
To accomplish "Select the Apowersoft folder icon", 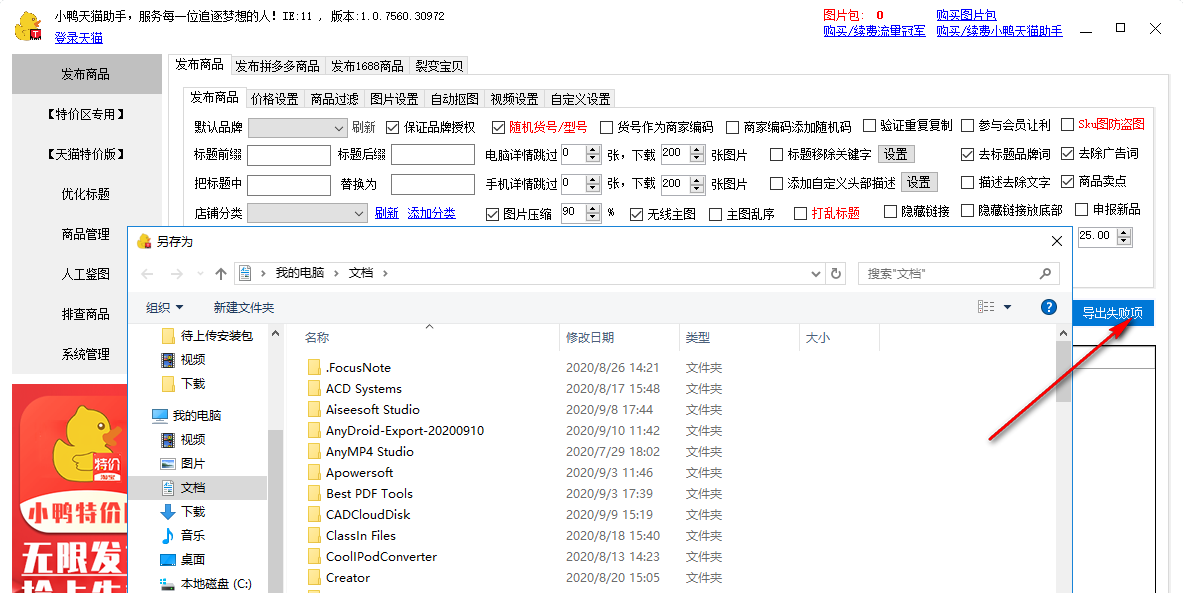I will point(315,474).
